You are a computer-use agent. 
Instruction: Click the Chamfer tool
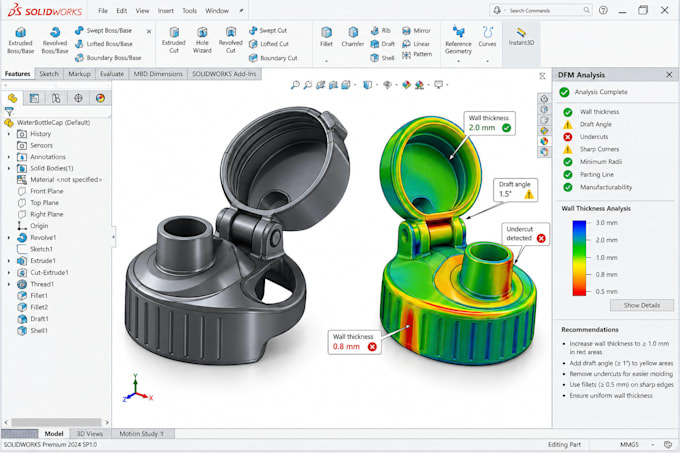tap(353, 37)
